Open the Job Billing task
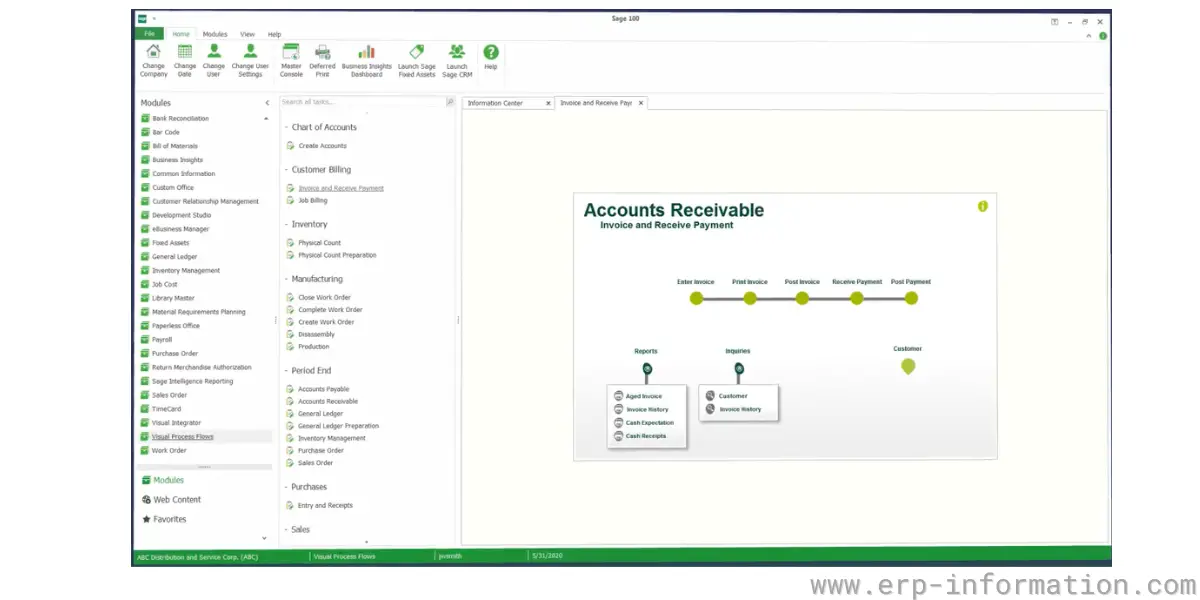 (312, 200)
